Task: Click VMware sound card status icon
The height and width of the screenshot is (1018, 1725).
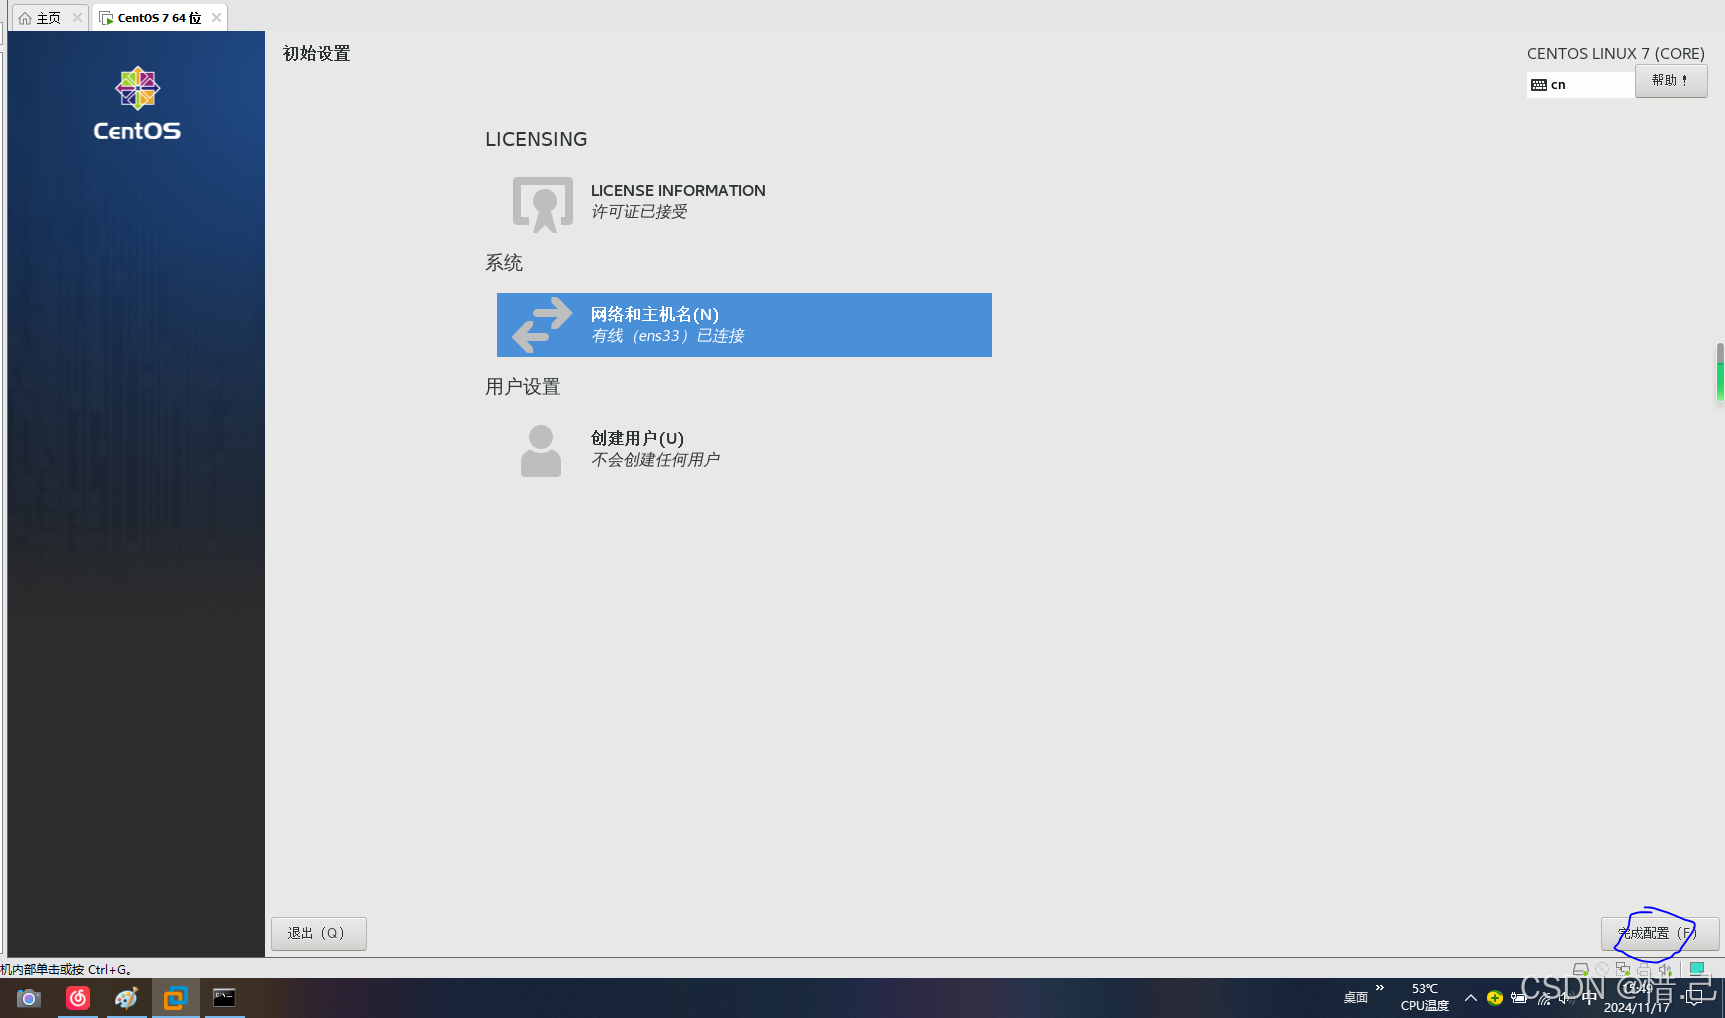Action: [x=1665, y=969]
